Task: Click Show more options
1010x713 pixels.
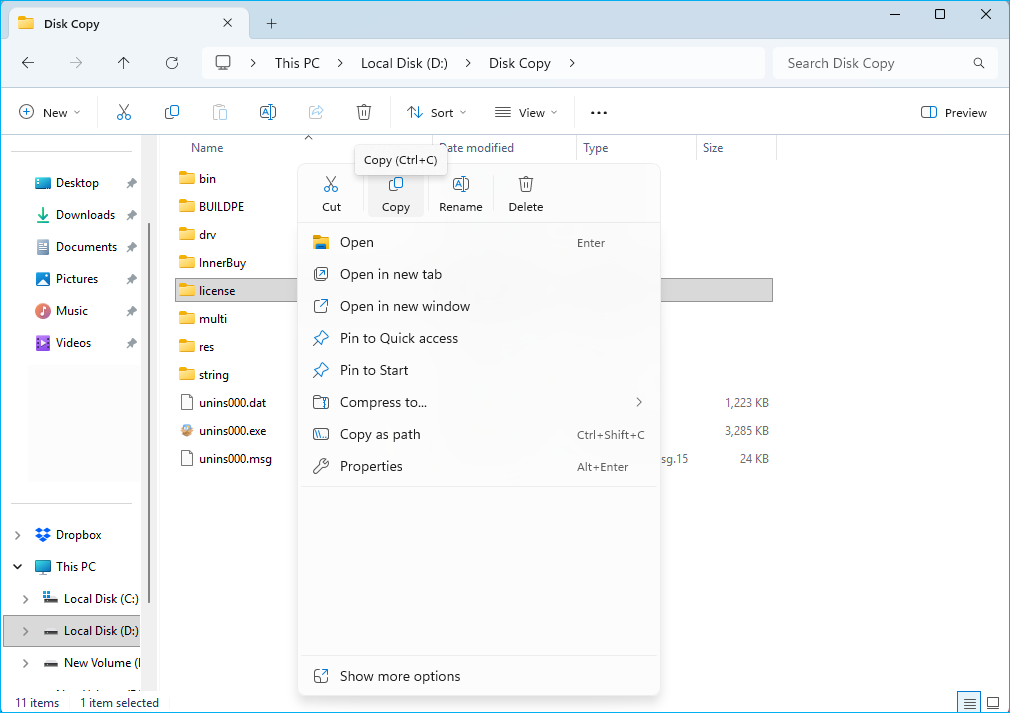Action: click(400, 676)
